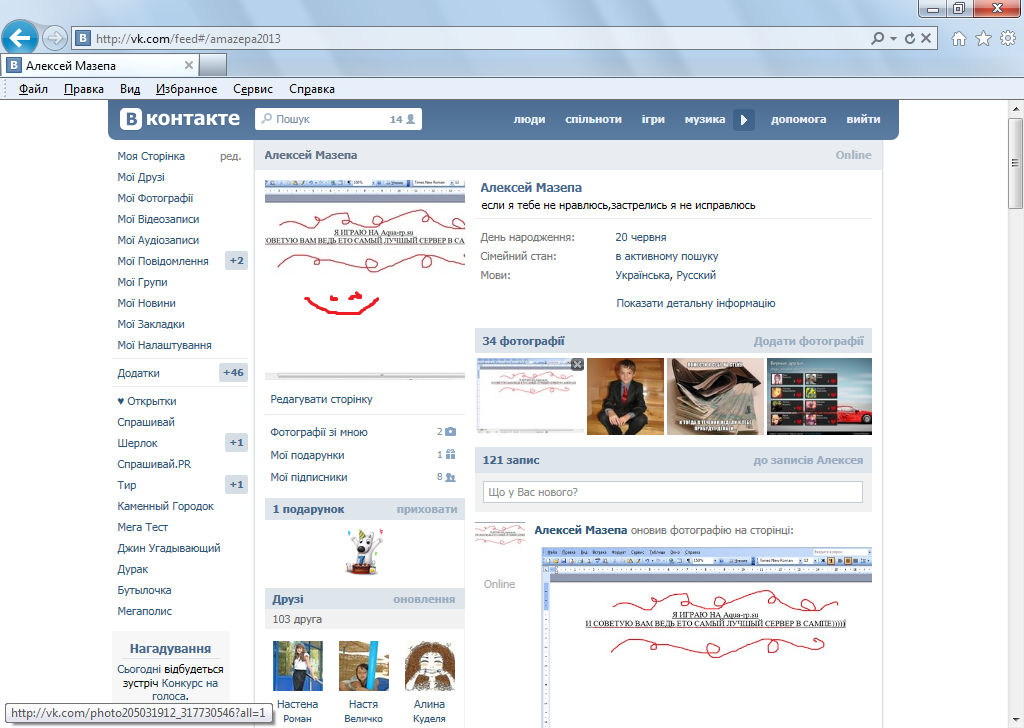Screen dimensions: 1024x728
Task: Click the address bar search magnifier icon
Action: [877, 39]
